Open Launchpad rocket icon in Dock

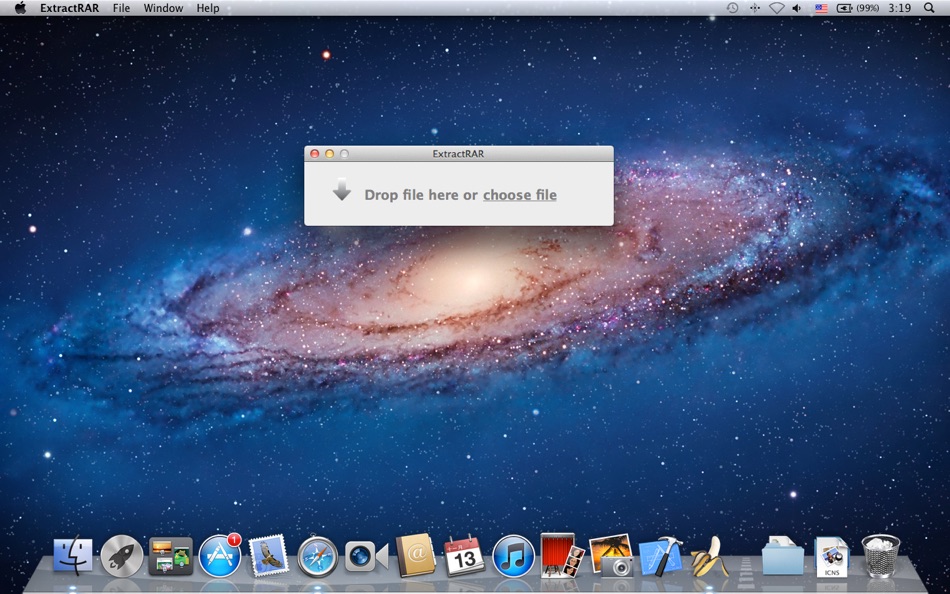pos(122,556)
